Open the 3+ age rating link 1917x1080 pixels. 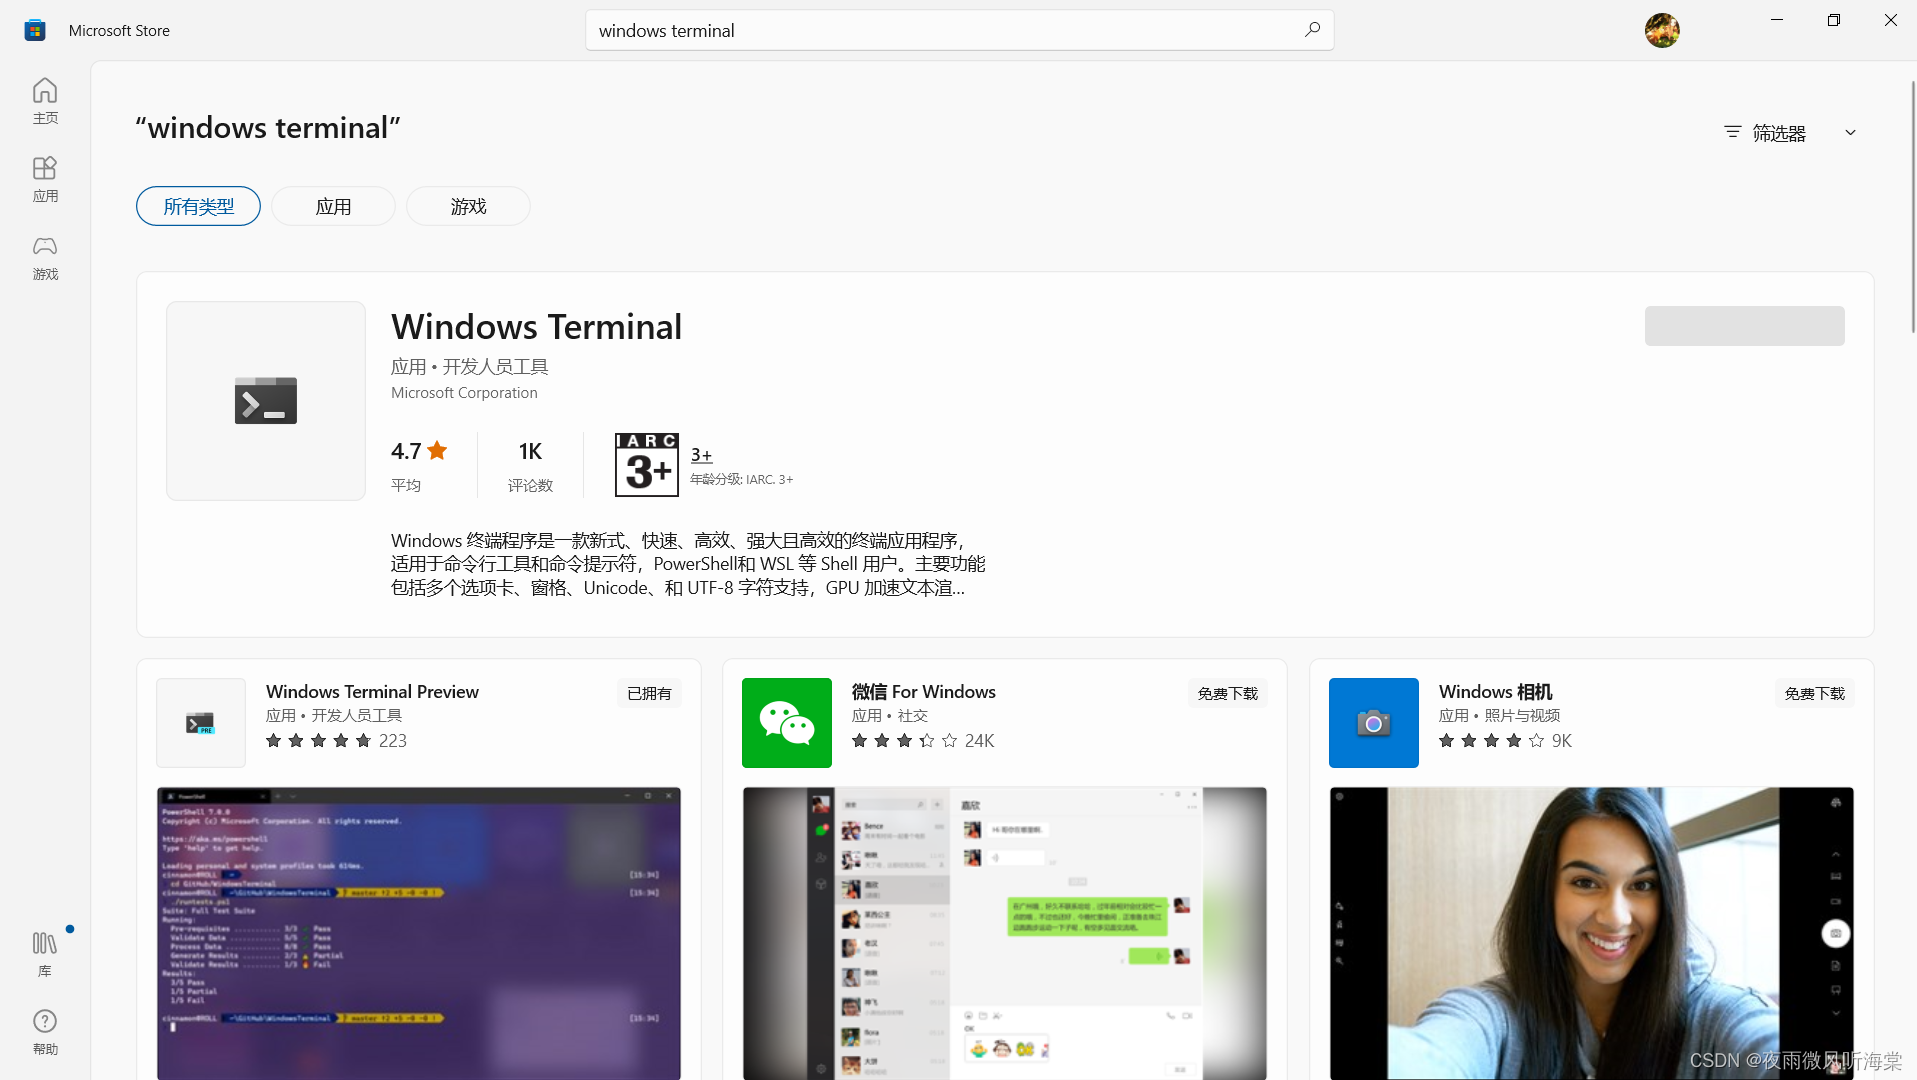(x=702, y=455)
